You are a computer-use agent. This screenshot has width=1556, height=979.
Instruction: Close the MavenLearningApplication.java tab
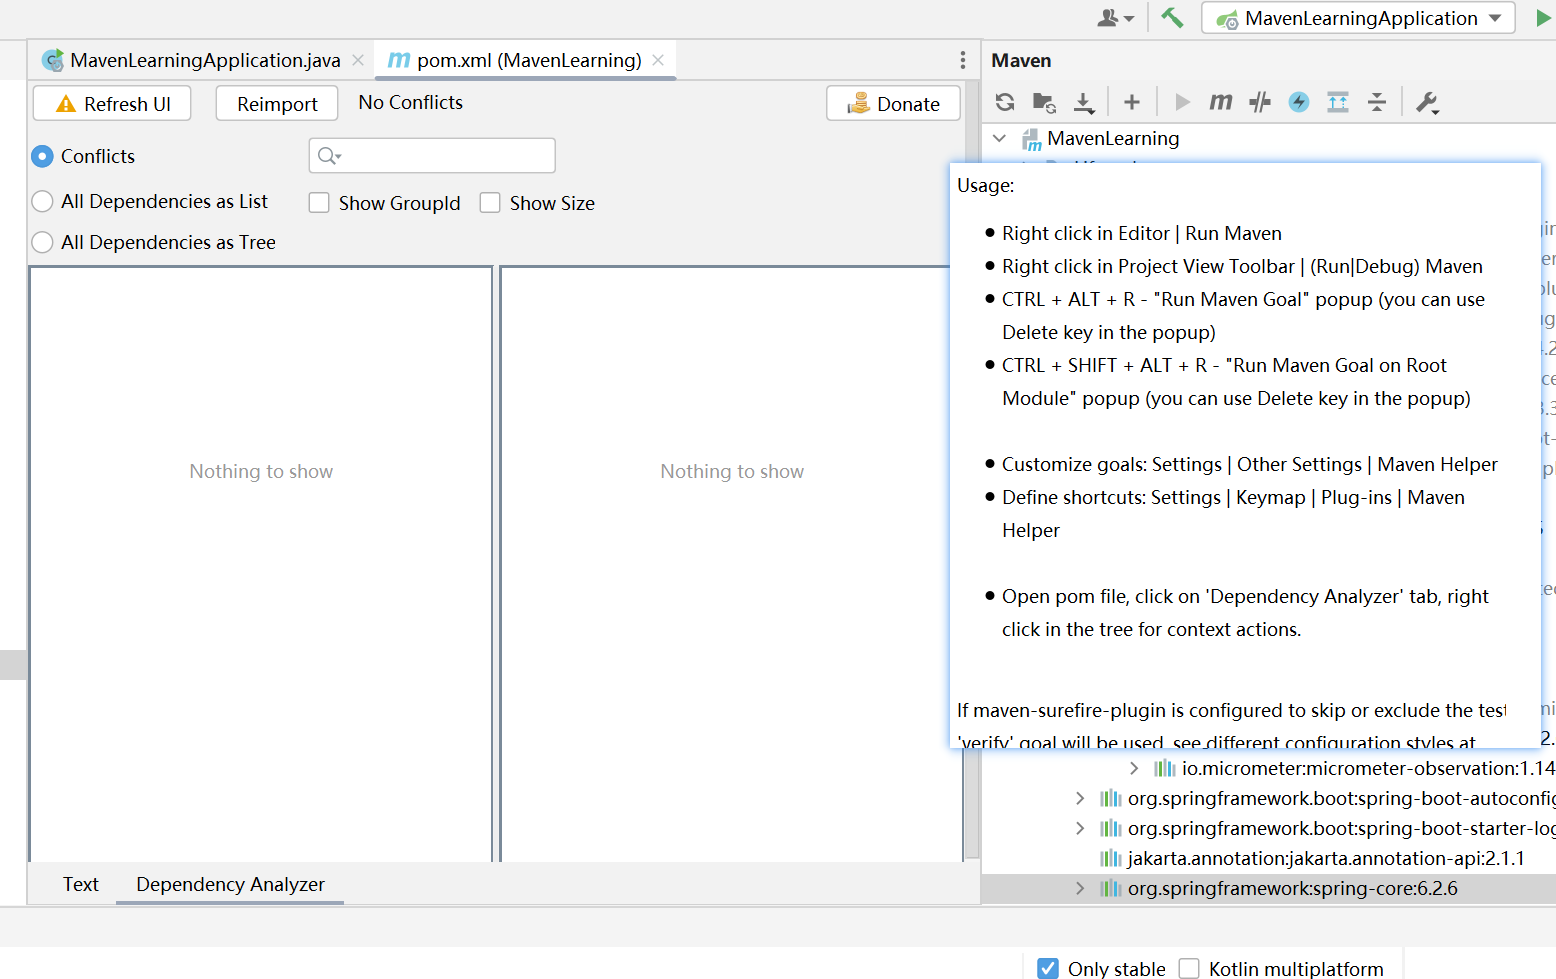(x=358, y=60)
